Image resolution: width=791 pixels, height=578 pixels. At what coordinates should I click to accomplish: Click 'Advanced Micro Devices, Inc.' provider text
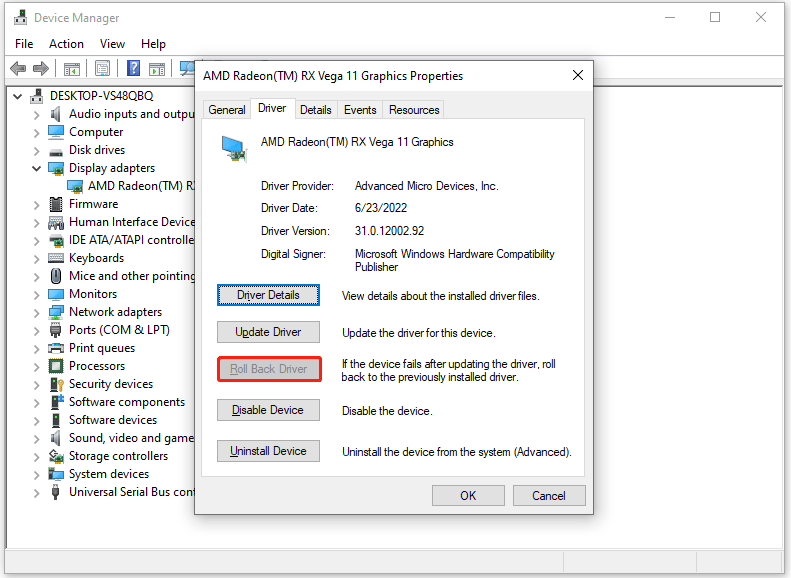(427, 186)
